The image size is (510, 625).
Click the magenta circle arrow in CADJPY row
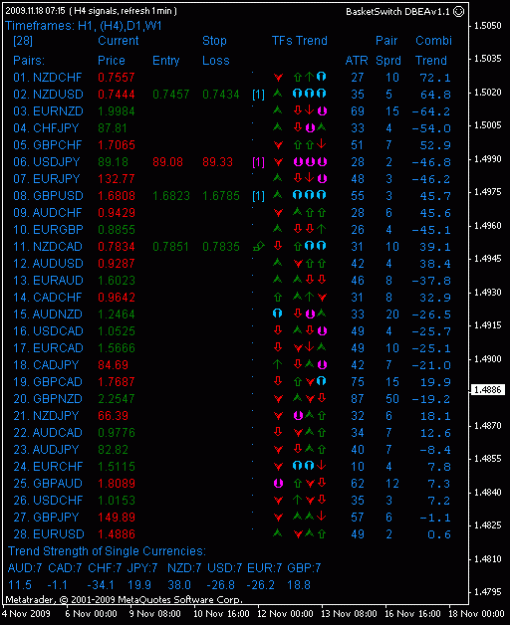[x=322, y=365]
